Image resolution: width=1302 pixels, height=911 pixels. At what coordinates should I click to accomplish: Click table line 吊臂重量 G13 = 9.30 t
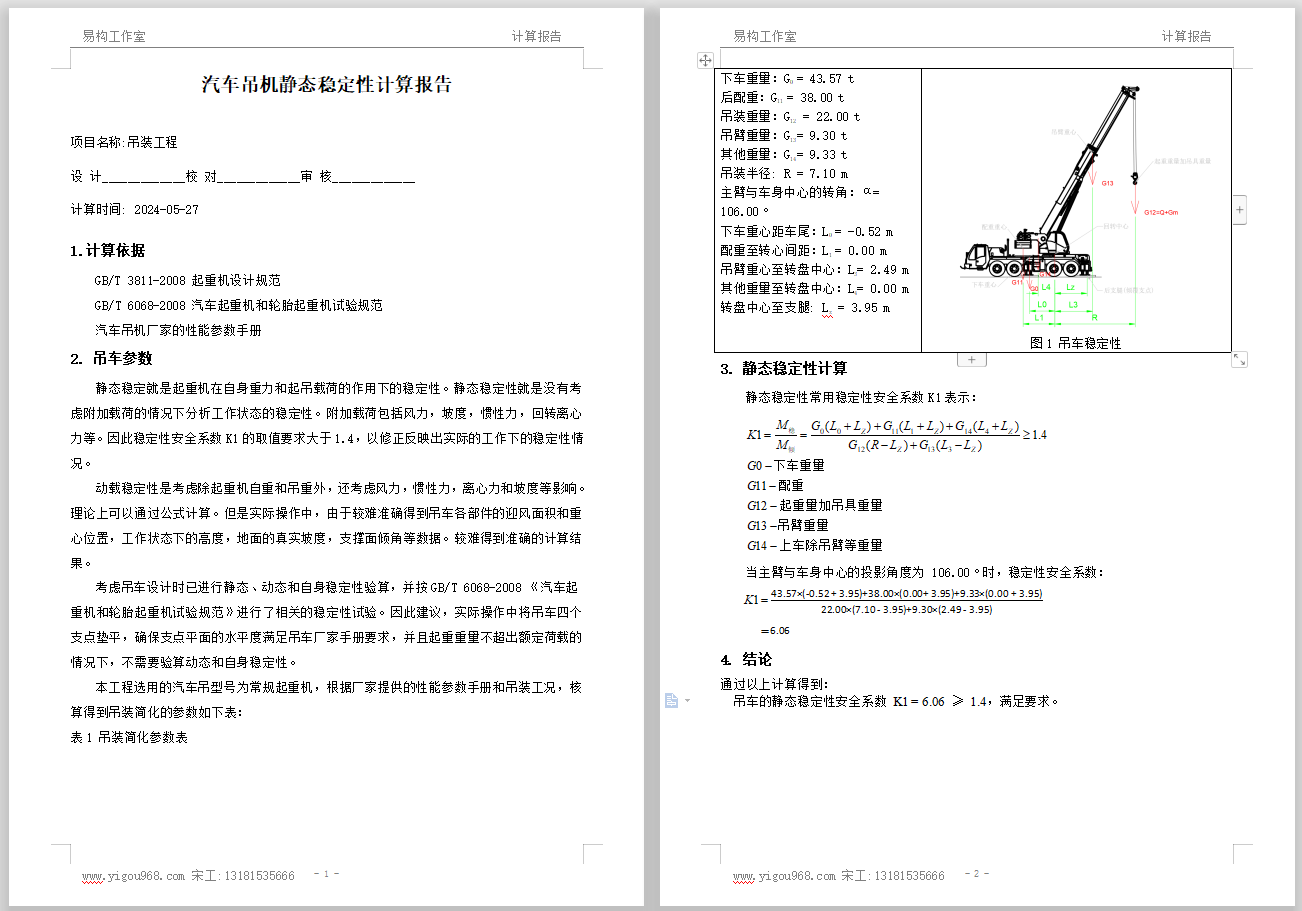784,136
